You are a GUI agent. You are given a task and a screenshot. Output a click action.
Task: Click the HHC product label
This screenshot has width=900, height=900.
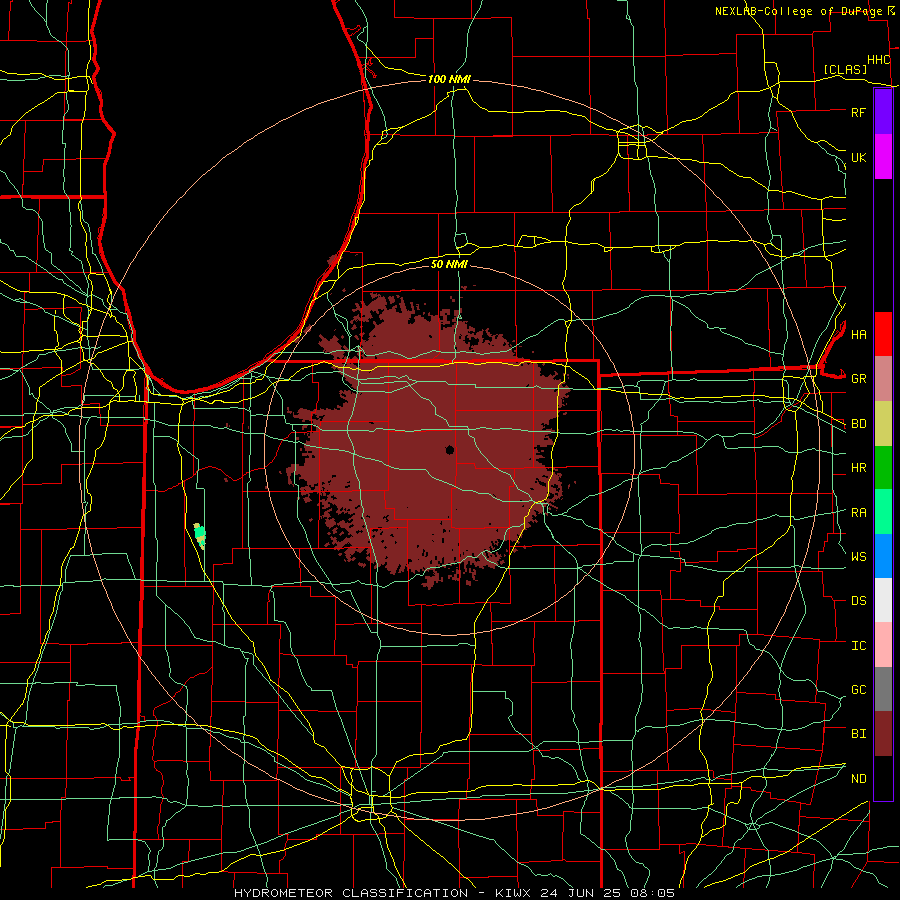click(878, 60)
